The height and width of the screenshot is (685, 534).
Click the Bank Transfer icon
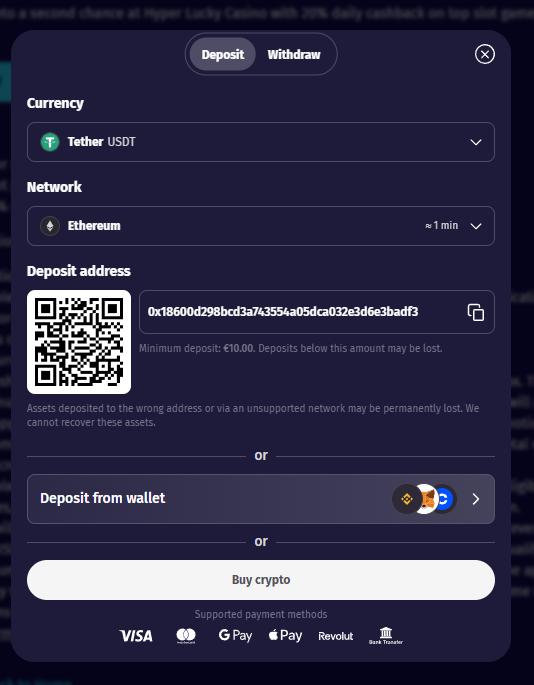pos(386,636)
